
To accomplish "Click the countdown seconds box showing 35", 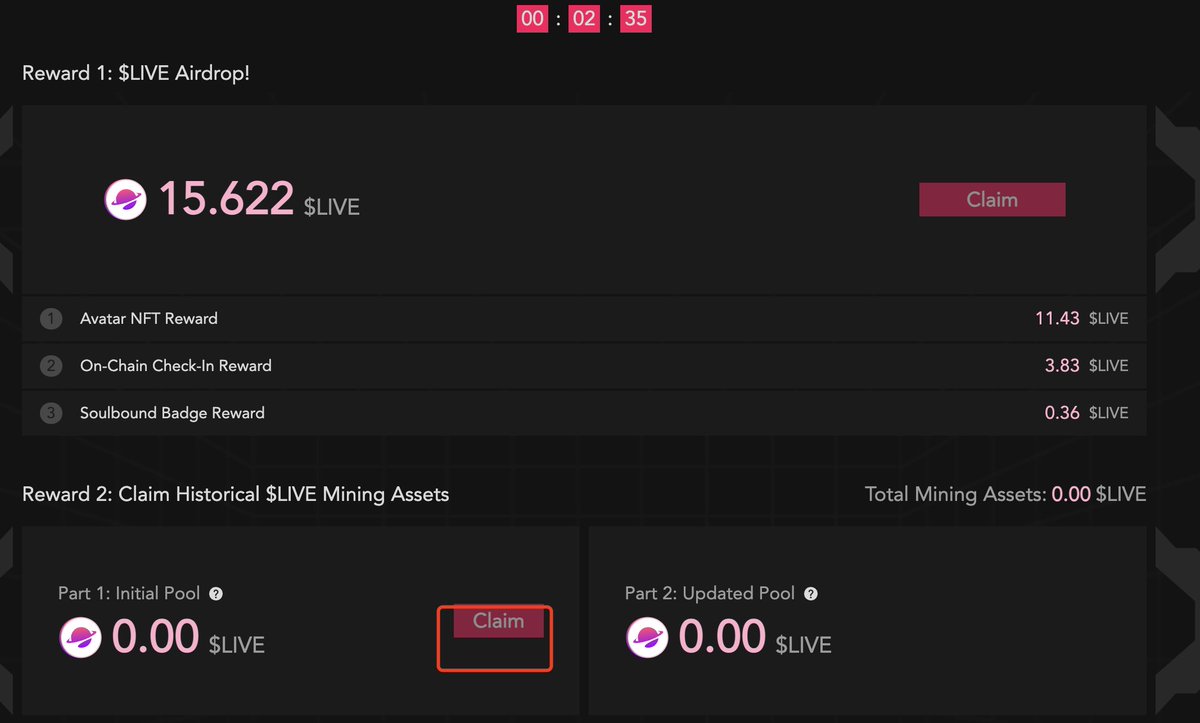I will (636, 19).
